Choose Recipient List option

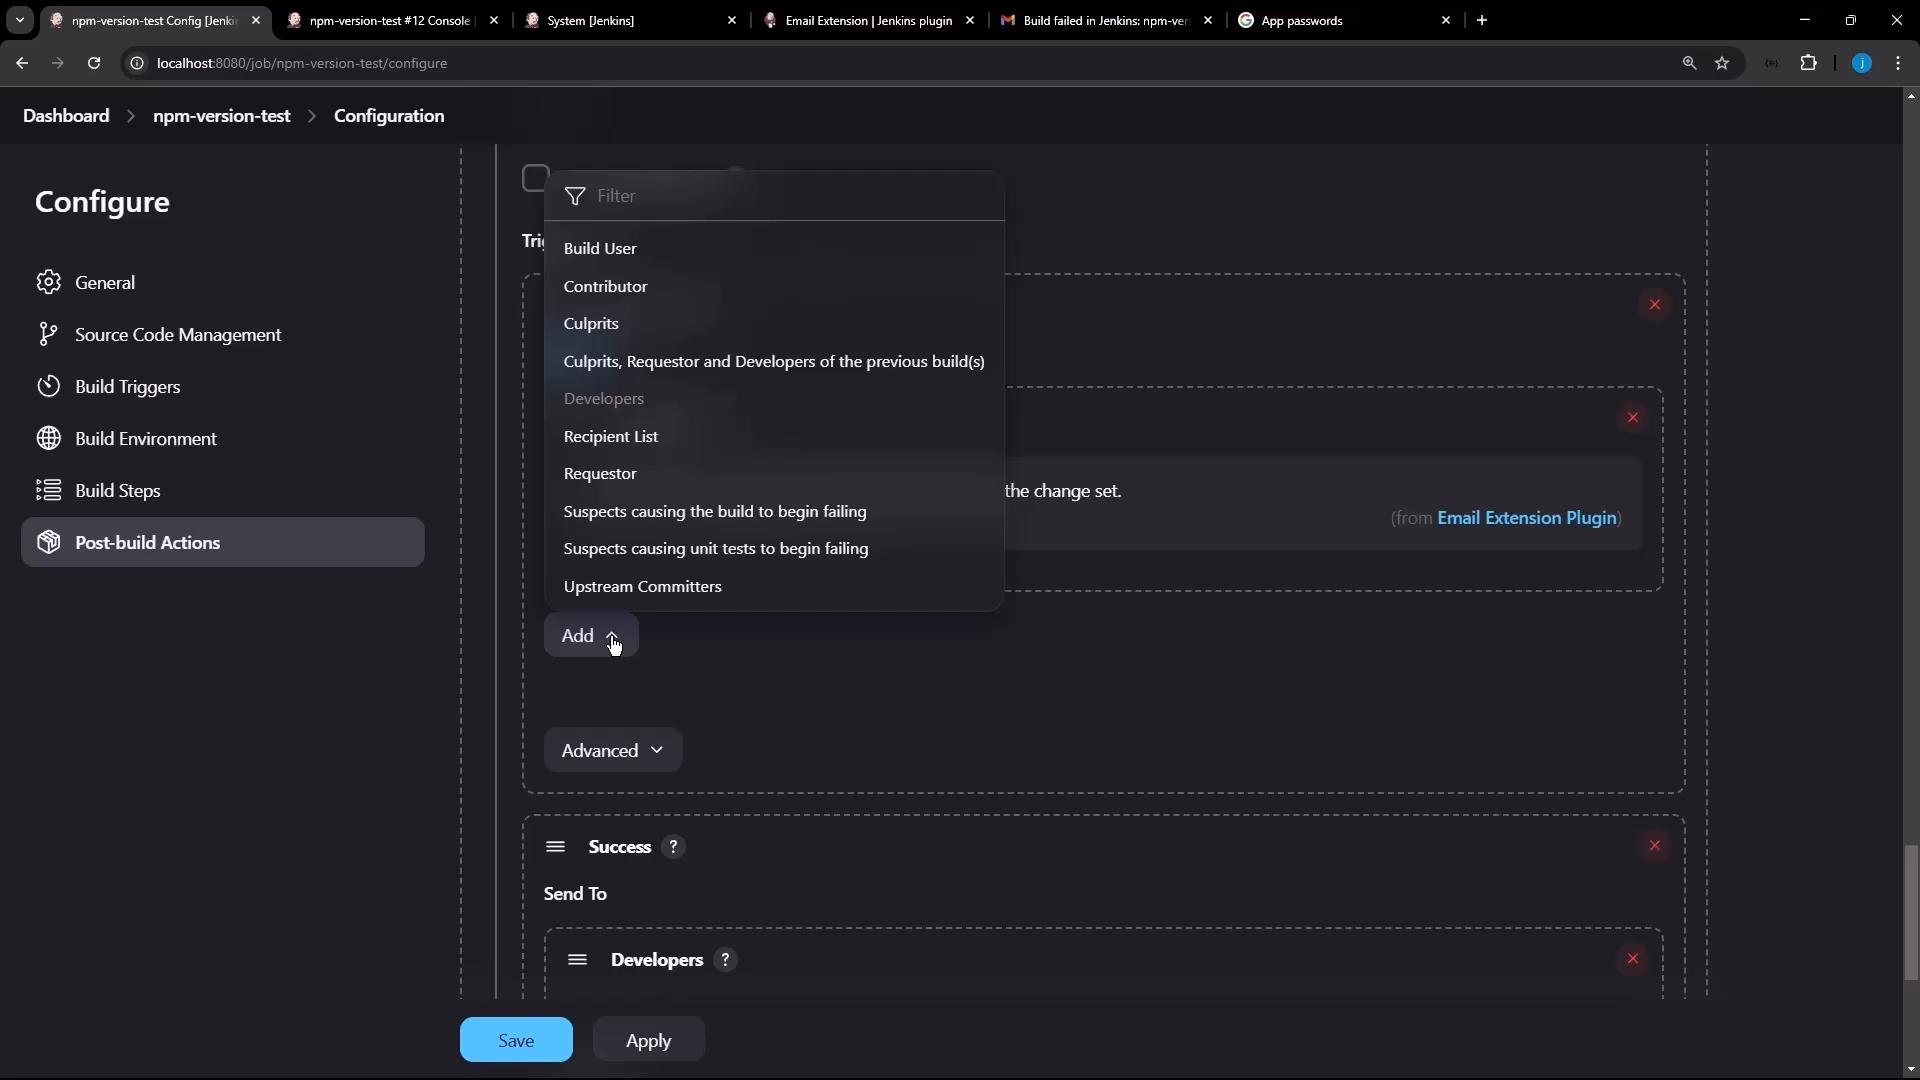point(774,436)
